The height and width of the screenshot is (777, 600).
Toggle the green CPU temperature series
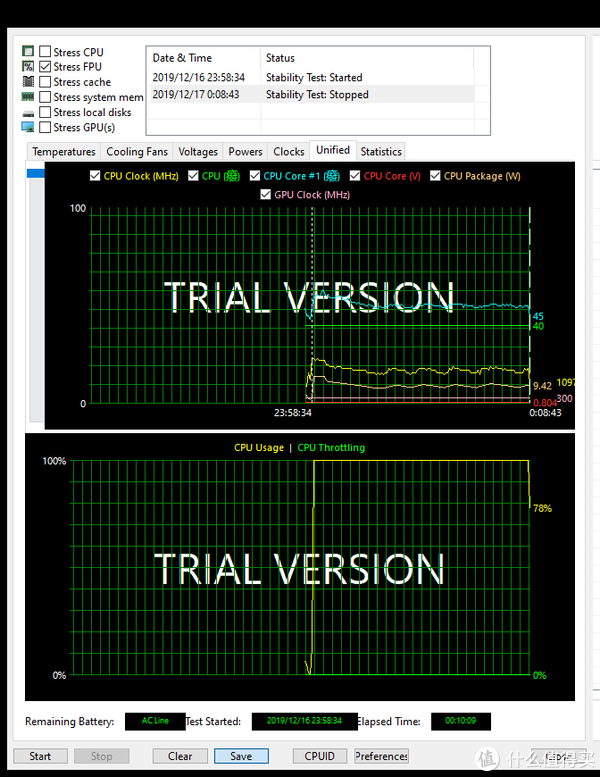193,176
